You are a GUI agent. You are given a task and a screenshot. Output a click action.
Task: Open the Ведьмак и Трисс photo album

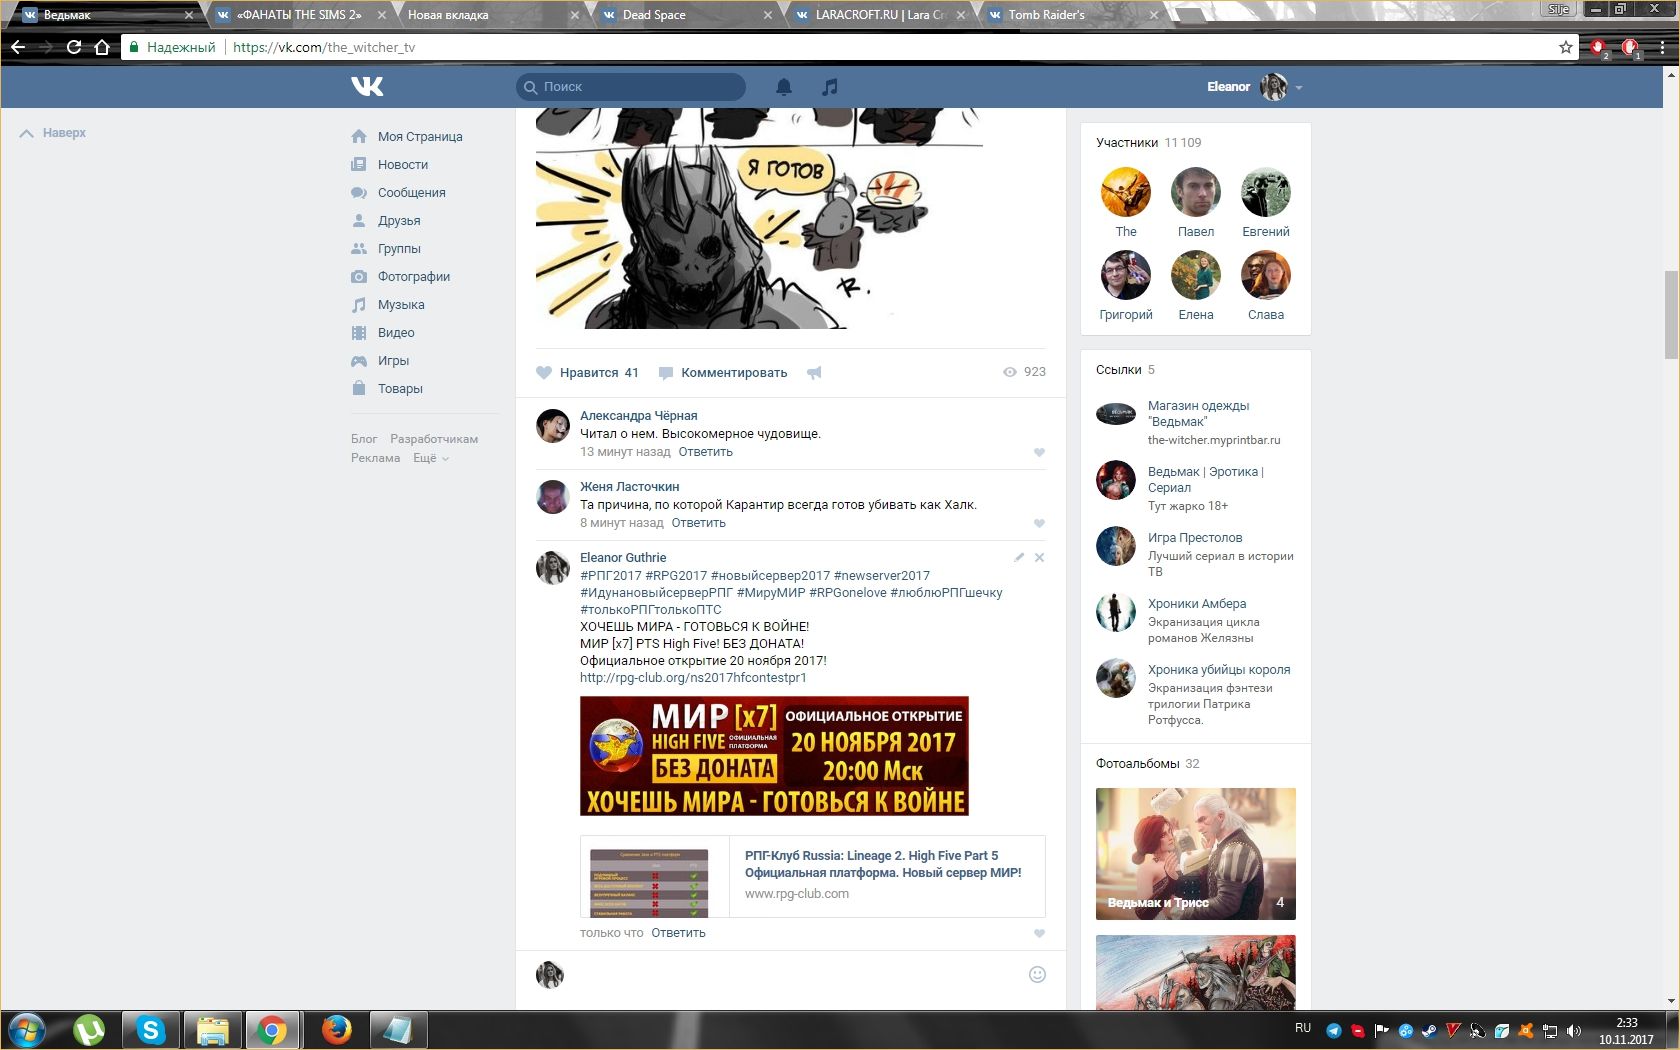(x=1196, y=854)
